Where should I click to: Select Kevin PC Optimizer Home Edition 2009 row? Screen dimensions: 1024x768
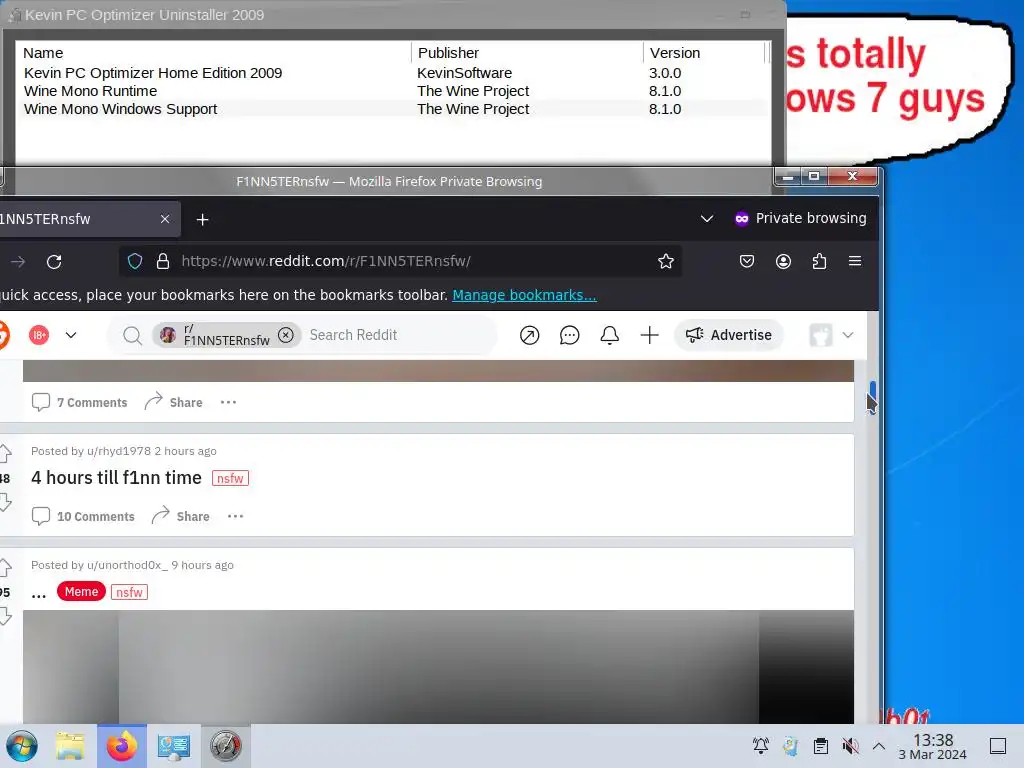392,73
